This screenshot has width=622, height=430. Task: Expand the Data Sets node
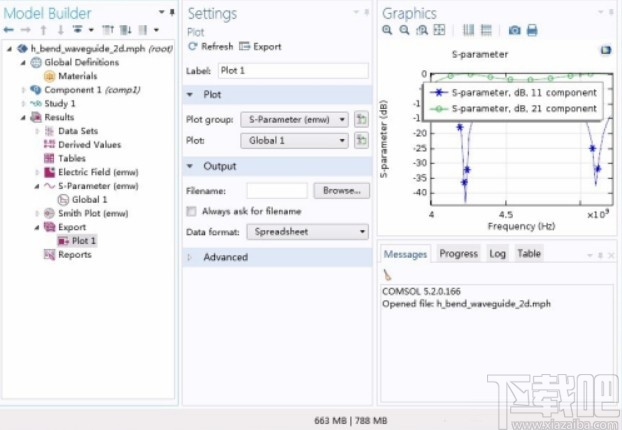point(37,131)
